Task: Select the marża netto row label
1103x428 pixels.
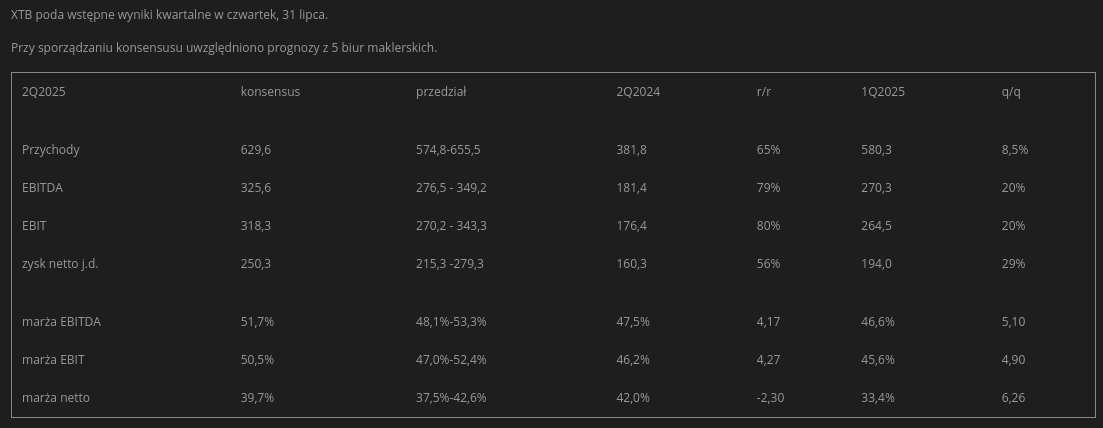Action: [x=56, y=398]
